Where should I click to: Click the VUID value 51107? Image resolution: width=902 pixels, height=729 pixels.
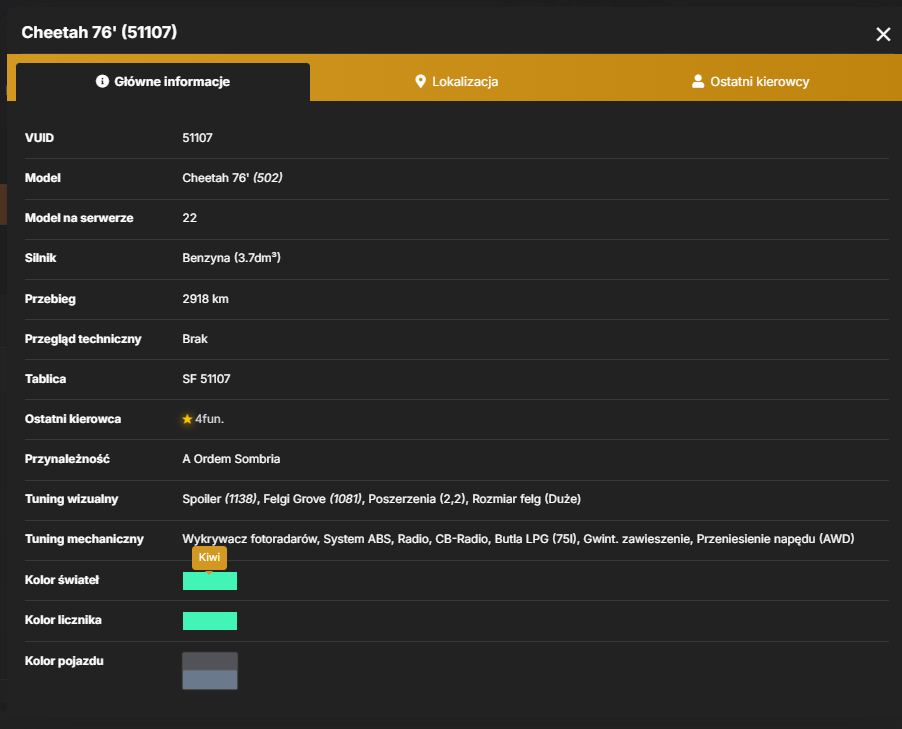tap(197, 138)
